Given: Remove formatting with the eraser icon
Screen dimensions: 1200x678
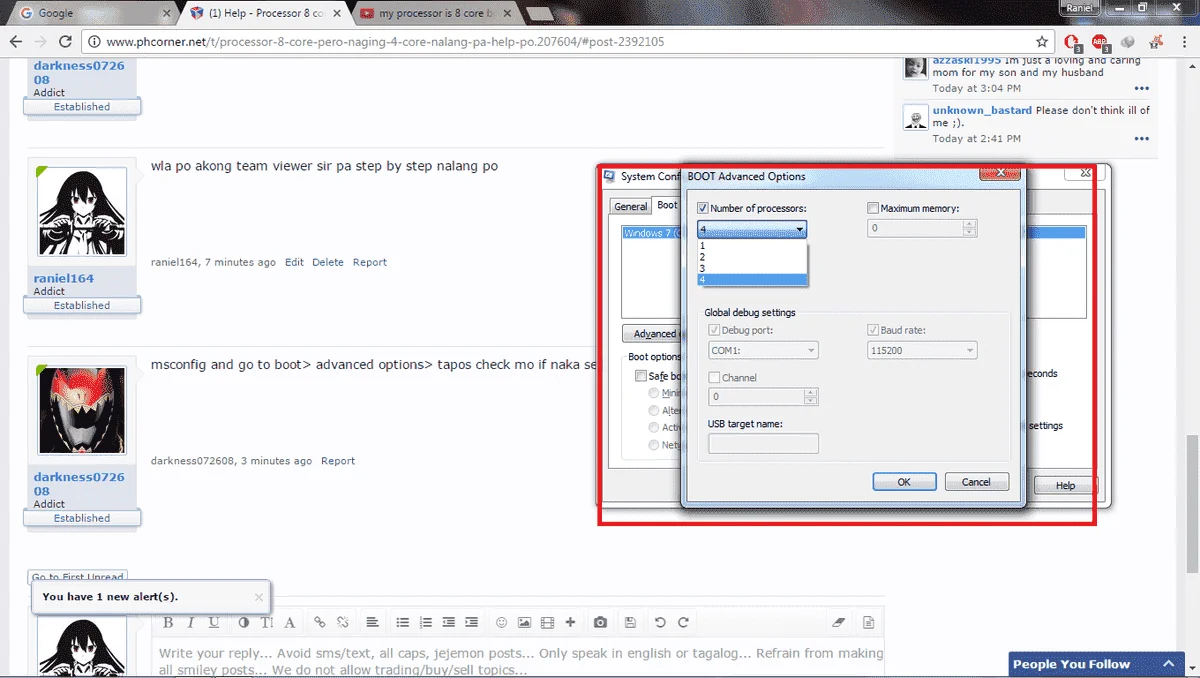Looking at the screenshot, I should click(839, 622).
